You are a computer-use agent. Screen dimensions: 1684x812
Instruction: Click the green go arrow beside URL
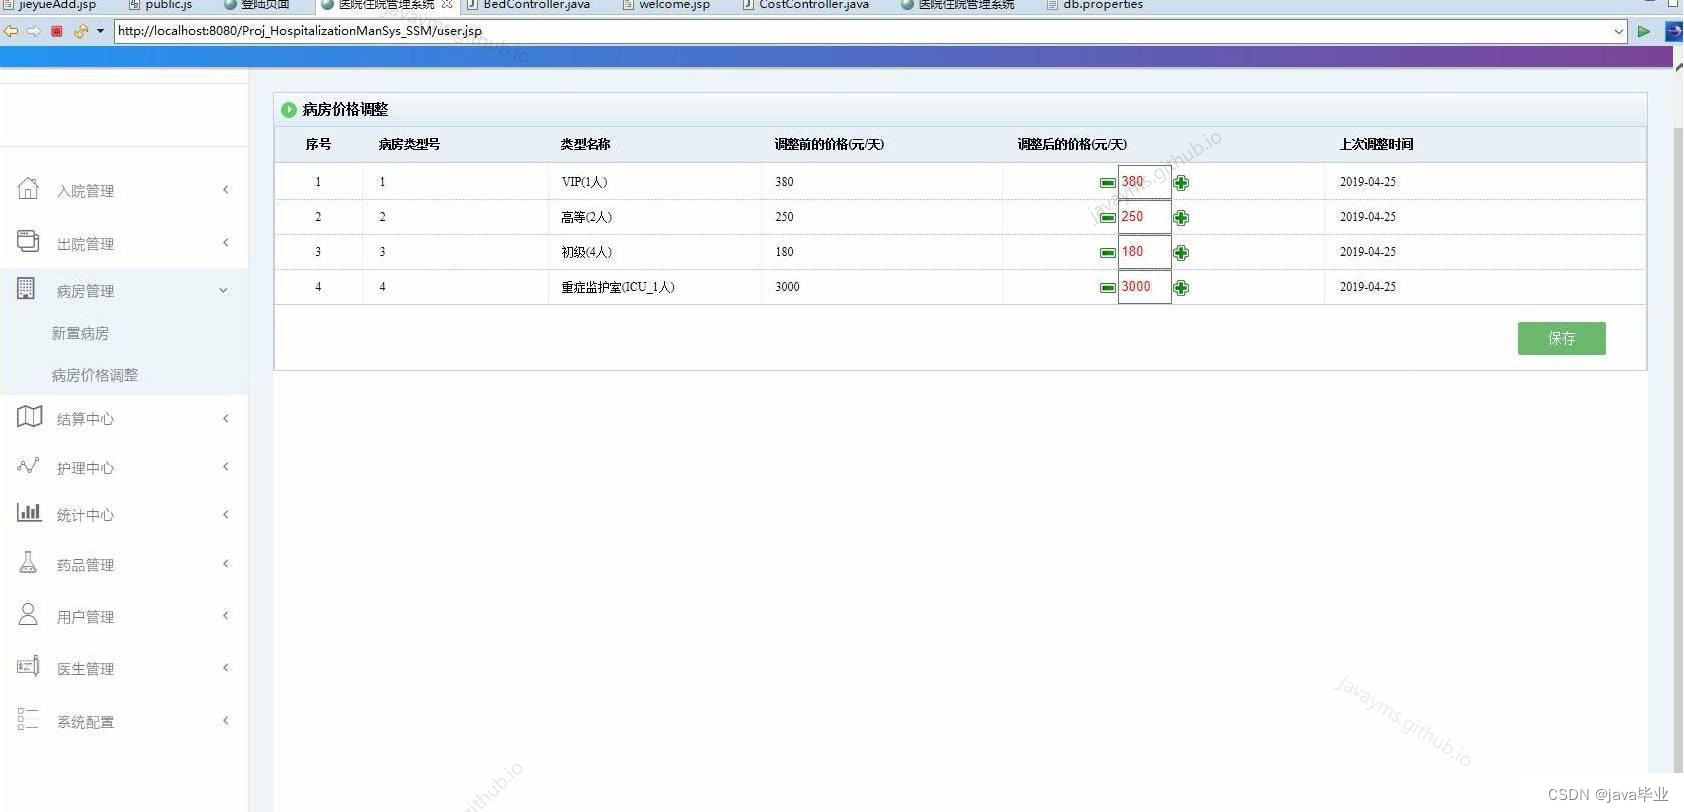[x=1644, y=32]
